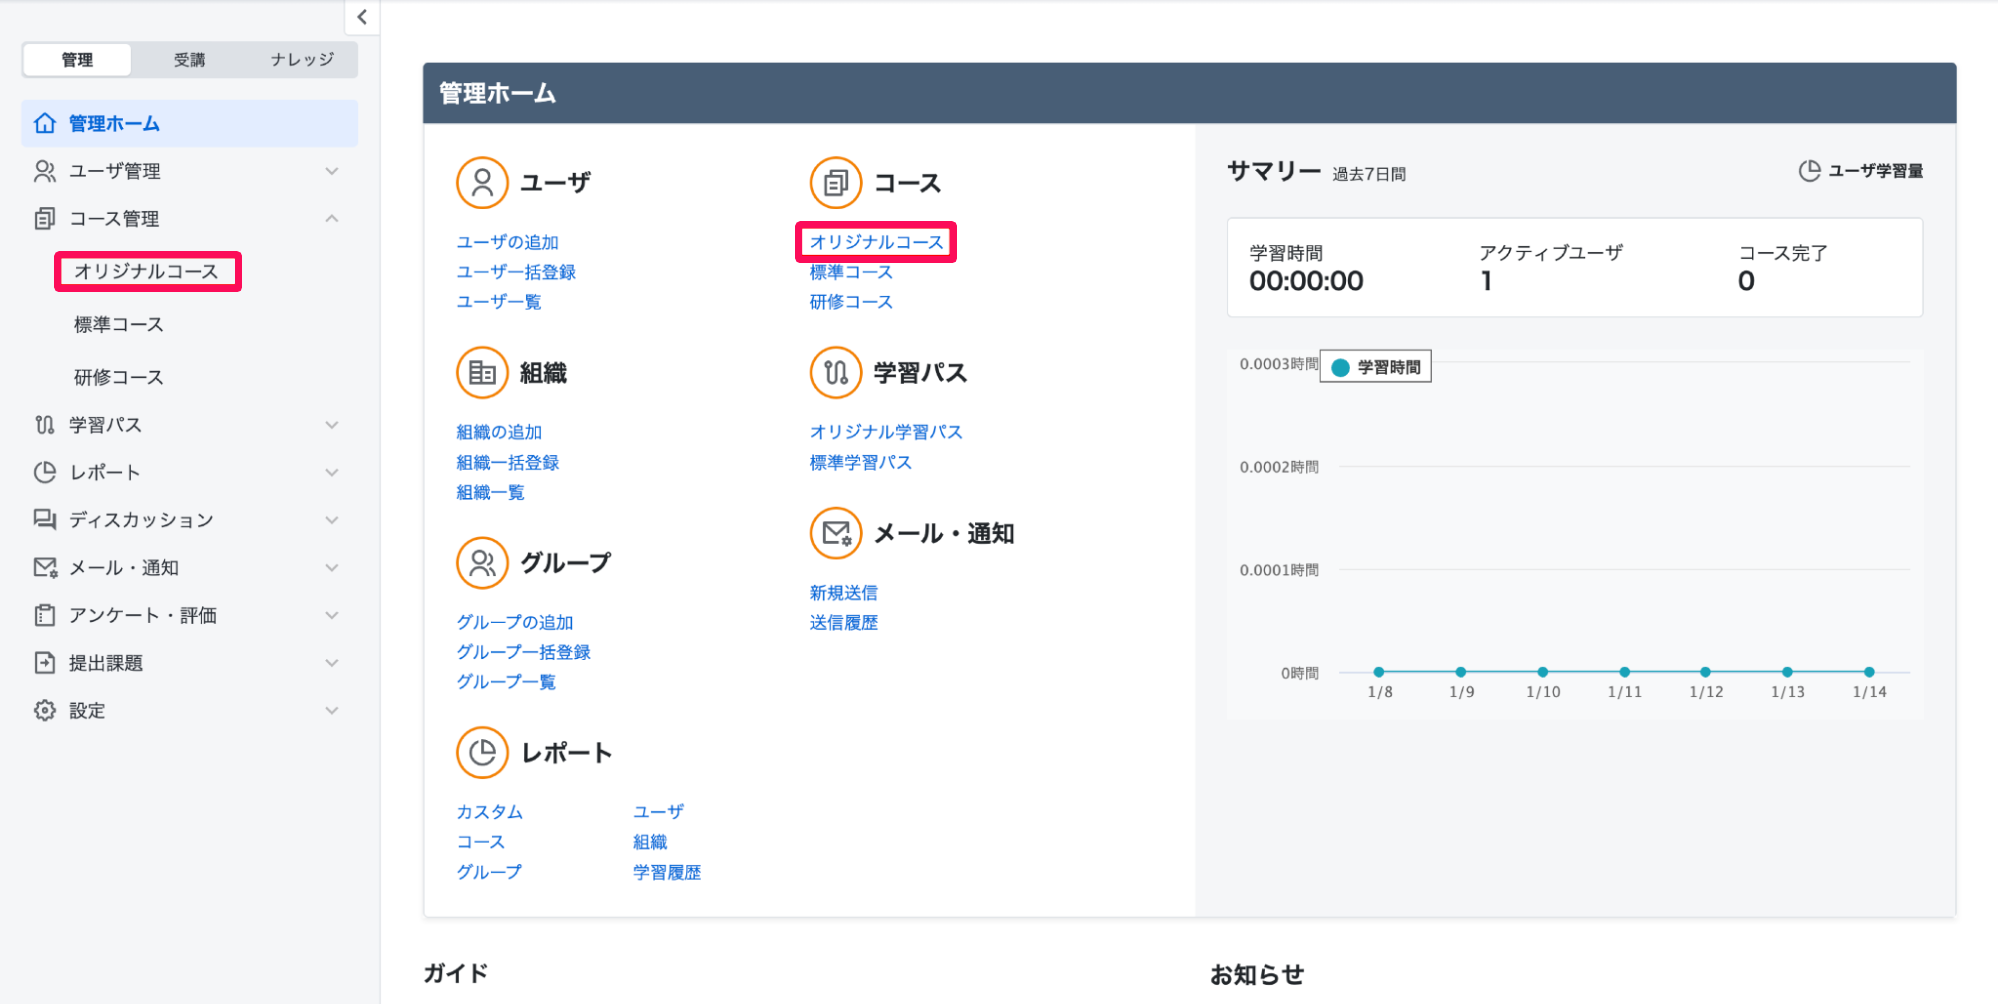This screenshot has height=1004, width=1998.
Task: Select 標準コース in the sidebar
Action: [118, 324]
